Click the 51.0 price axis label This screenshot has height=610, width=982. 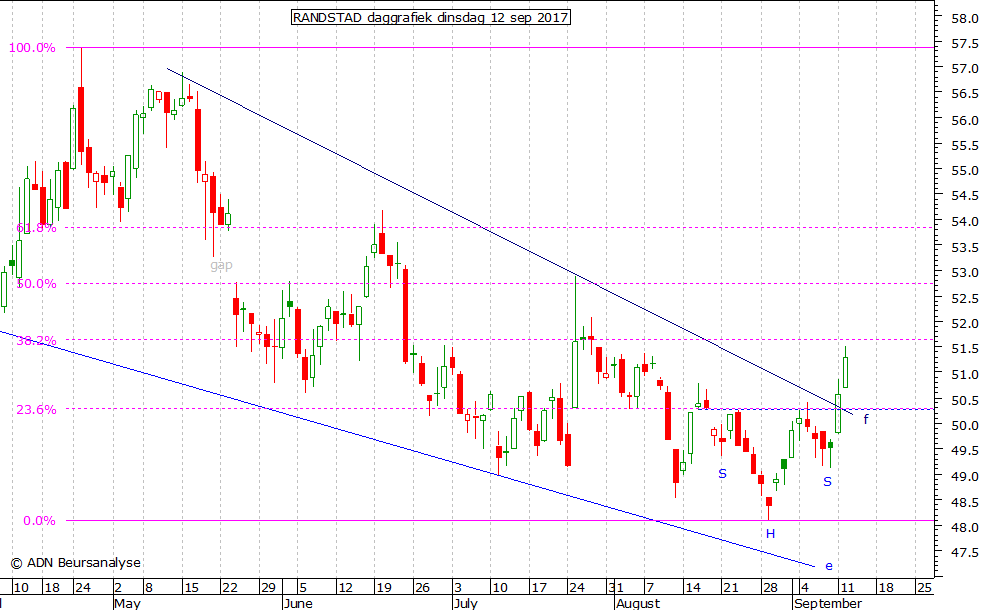coord(964,375)
